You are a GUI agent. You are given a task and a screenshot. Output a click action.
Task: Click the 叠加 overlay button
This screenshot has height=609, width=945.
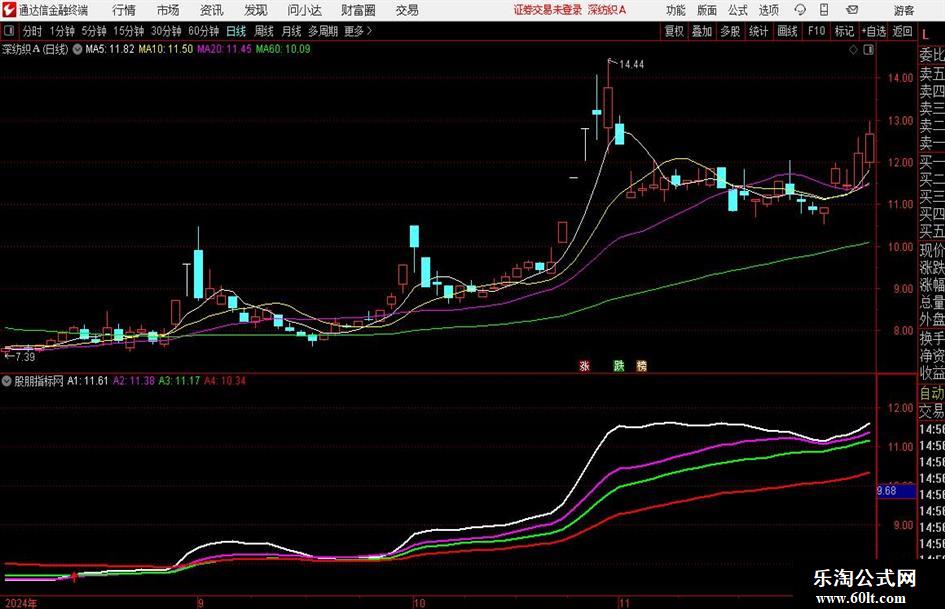702,31
